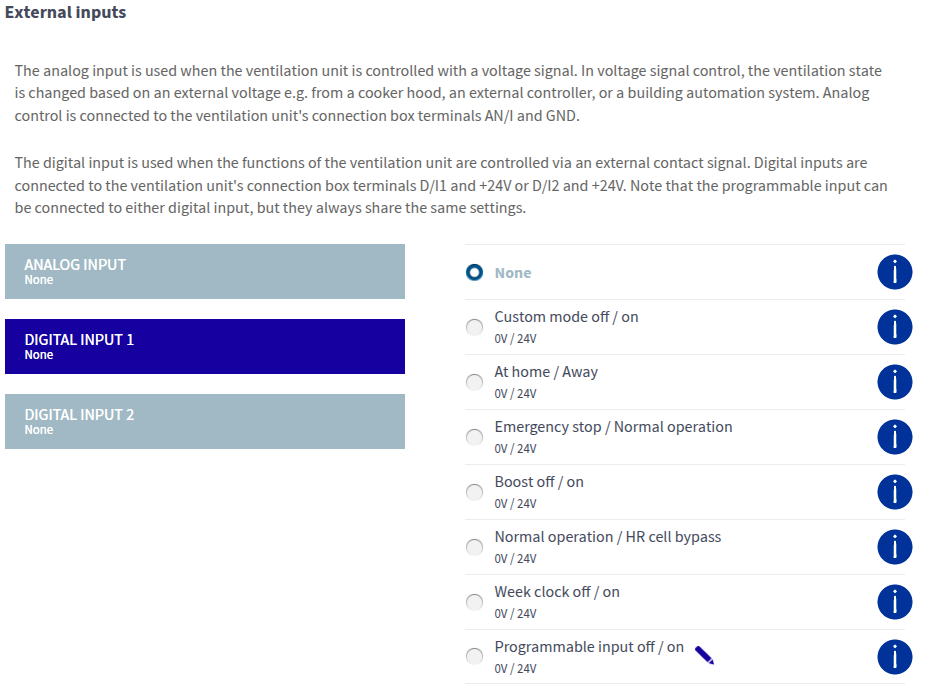Choose the At home / Away radio option
This screenshot has width=929, height=688.
pyautogui.click(x=474, y=382)
